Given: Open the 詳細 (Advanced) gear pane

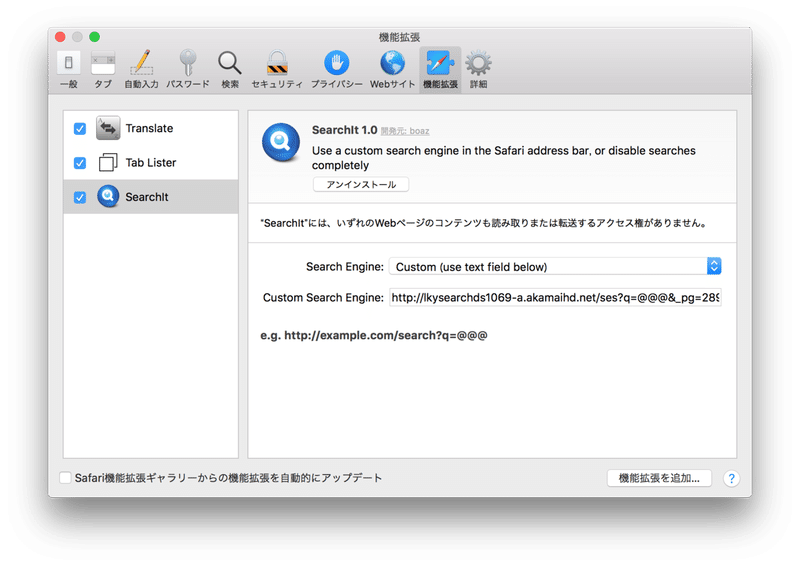Looking at the screenshot, I should coord(478,69).
